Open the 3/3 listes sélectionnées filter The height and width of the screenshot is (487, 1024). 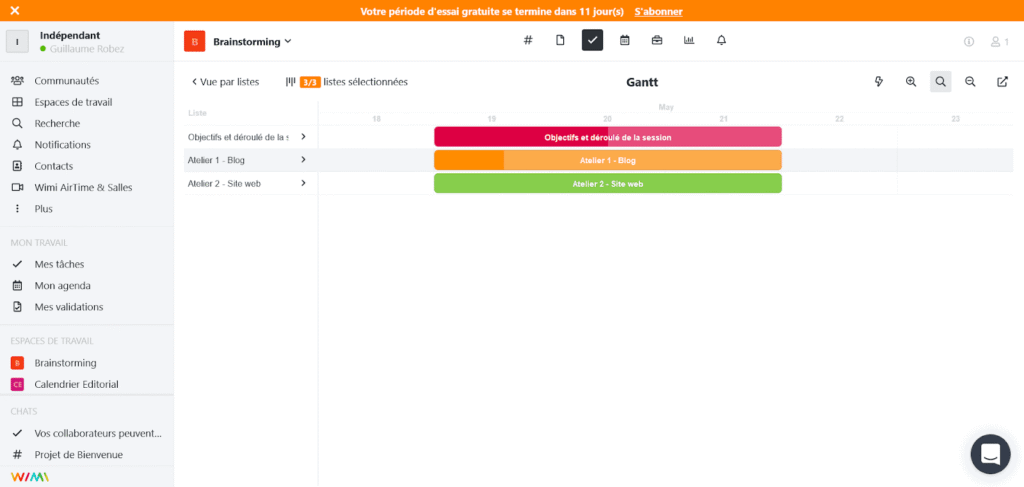[347, 82]
